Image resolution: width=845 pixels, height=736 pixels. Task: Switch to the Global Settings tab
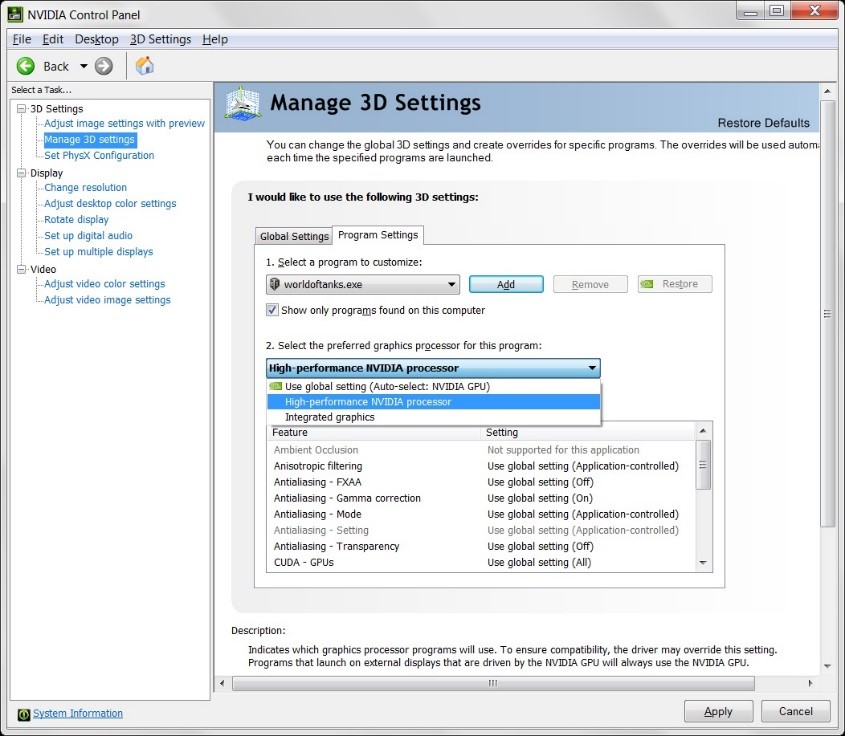coord(294,236)
